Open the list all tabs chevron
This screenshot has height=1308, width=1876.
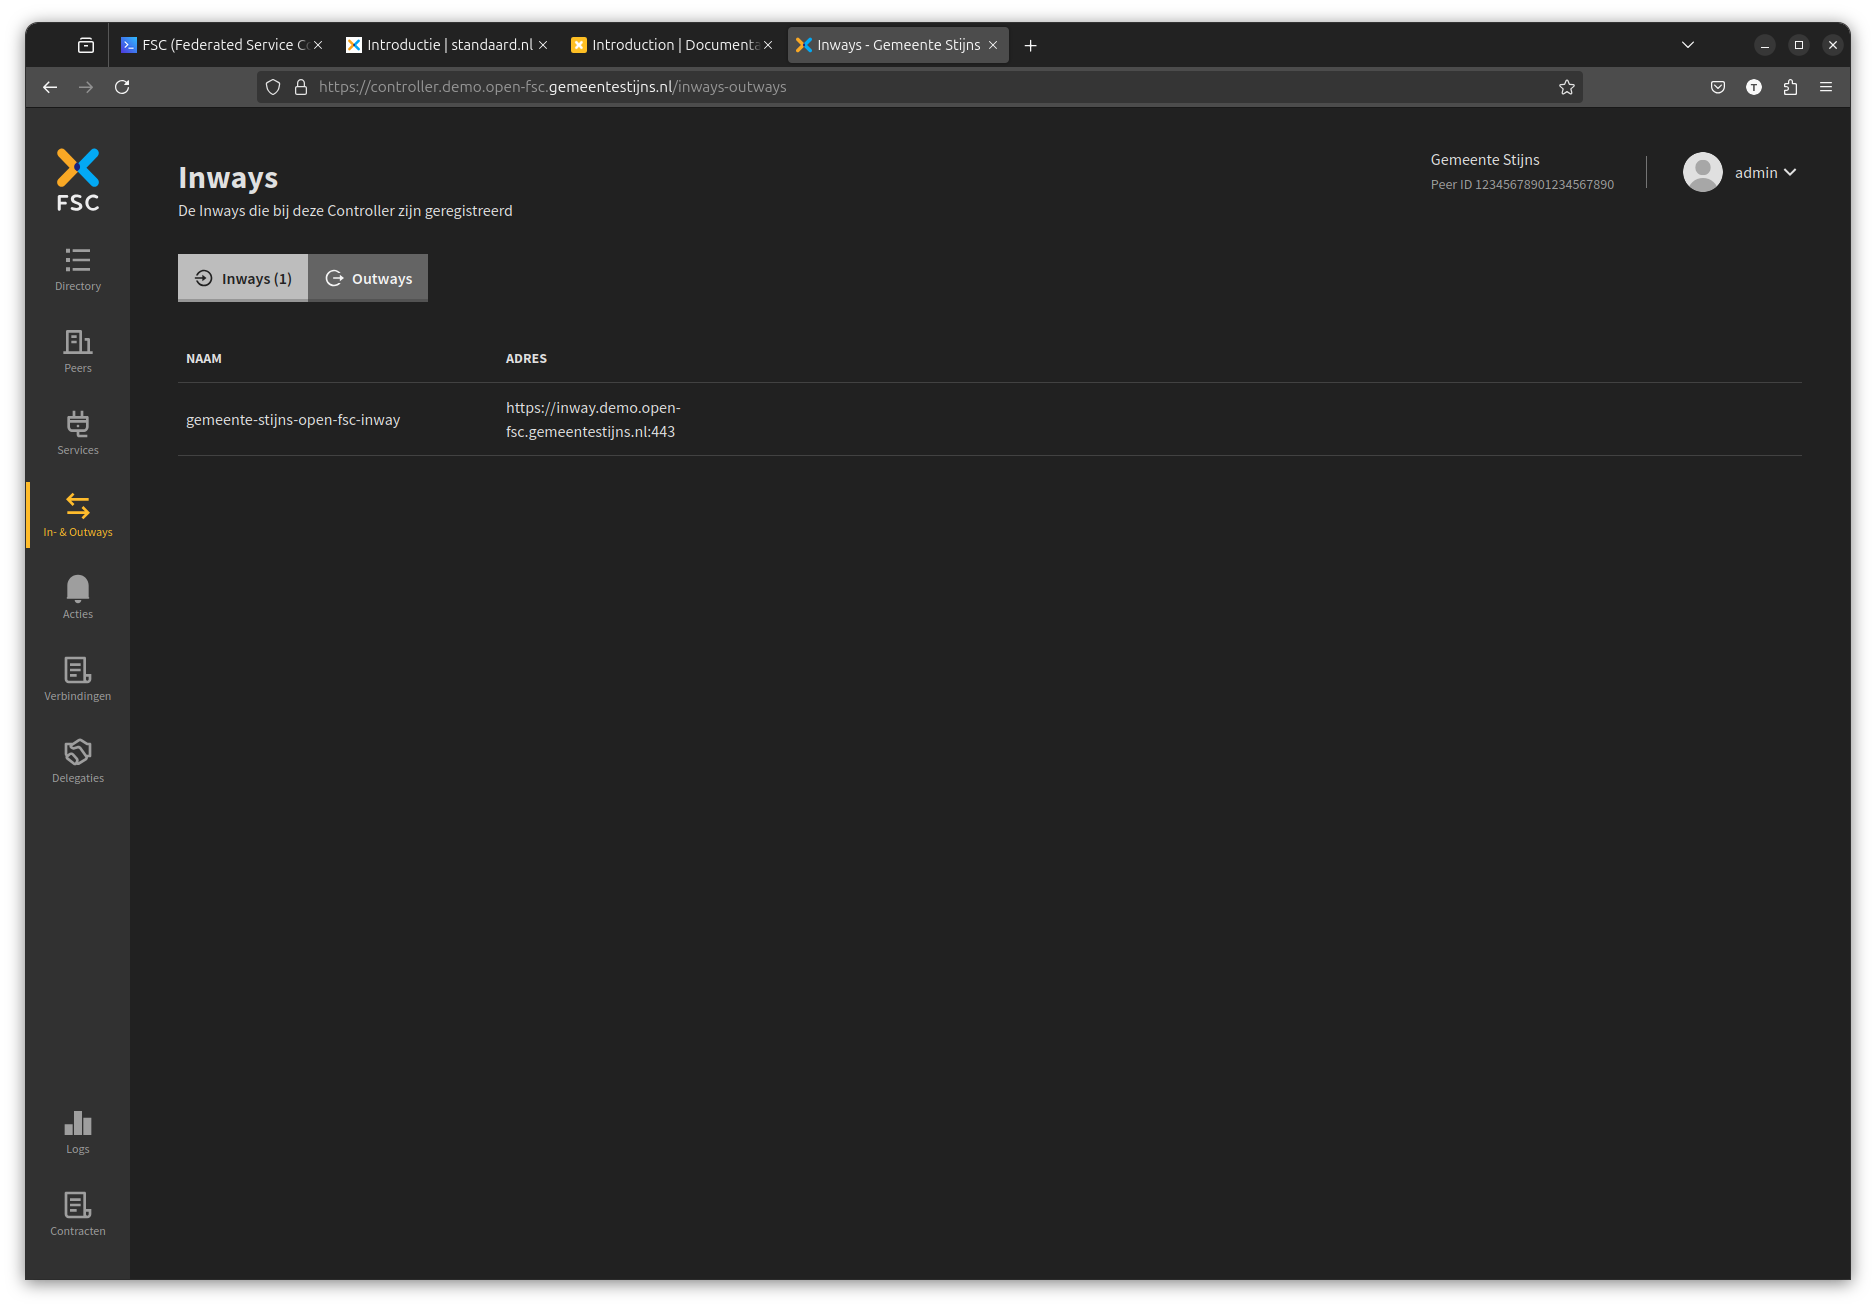click(x=1688, y=45)
